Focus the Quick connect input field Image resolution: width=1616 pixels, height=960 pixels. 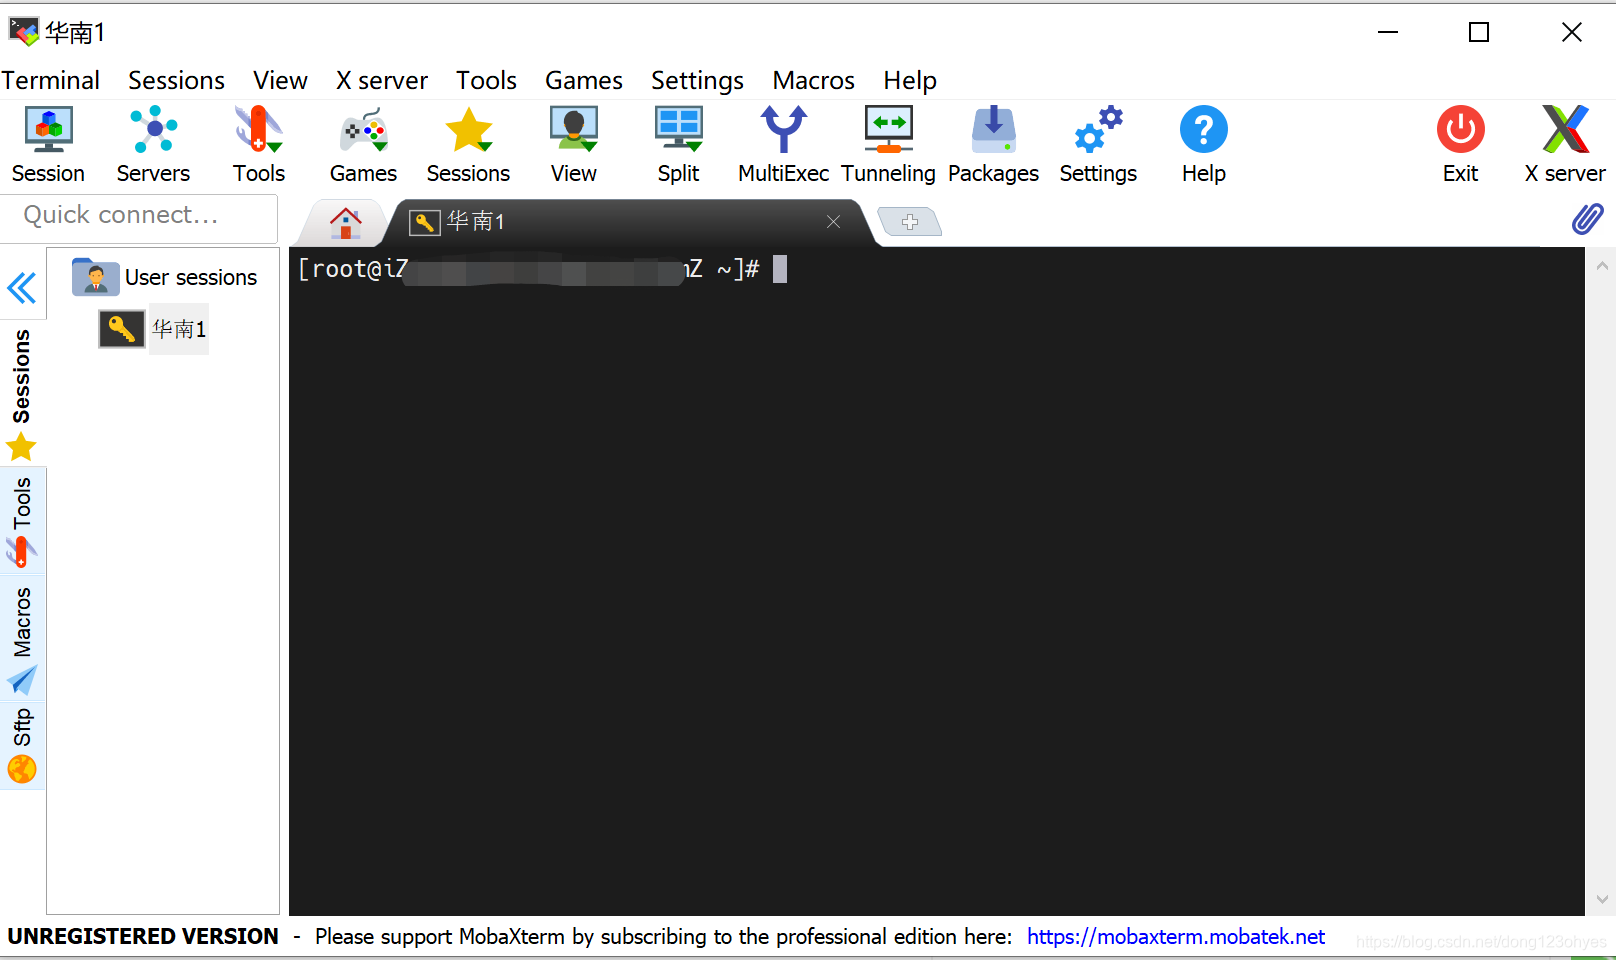139,216
